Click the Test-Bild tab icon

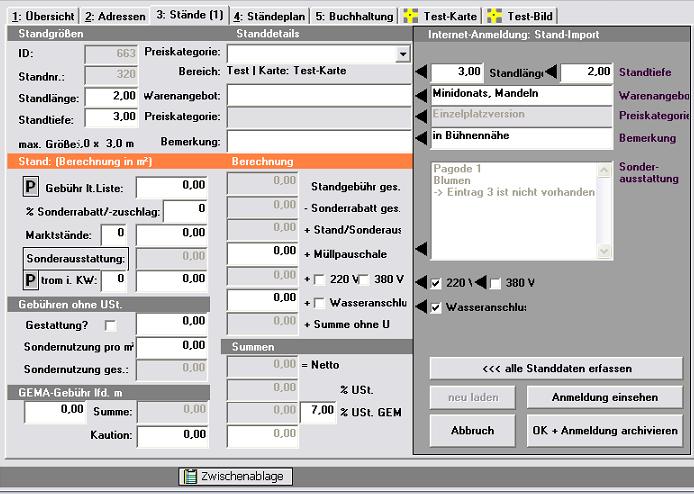point(494,16)
